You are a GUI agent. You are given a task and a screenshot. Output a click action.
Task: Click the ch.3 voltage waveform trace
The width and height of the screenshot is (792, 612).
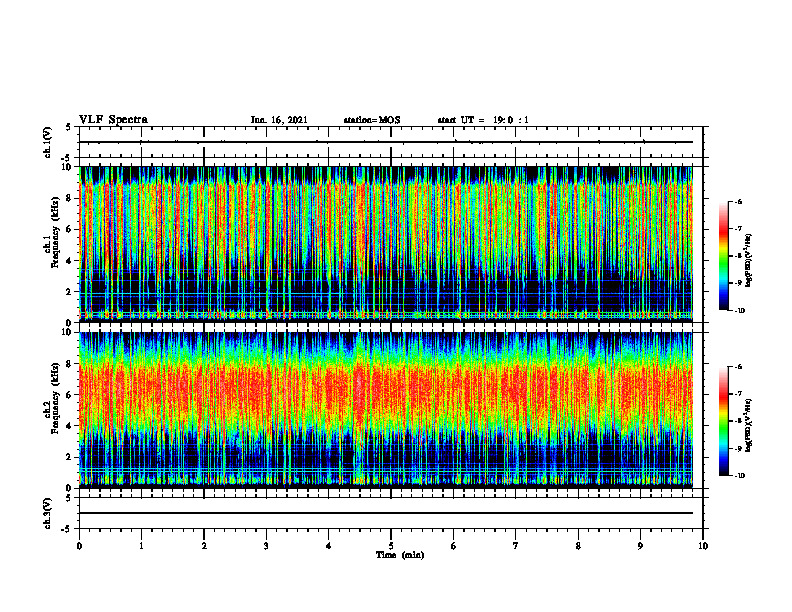(x=386, y=513)
